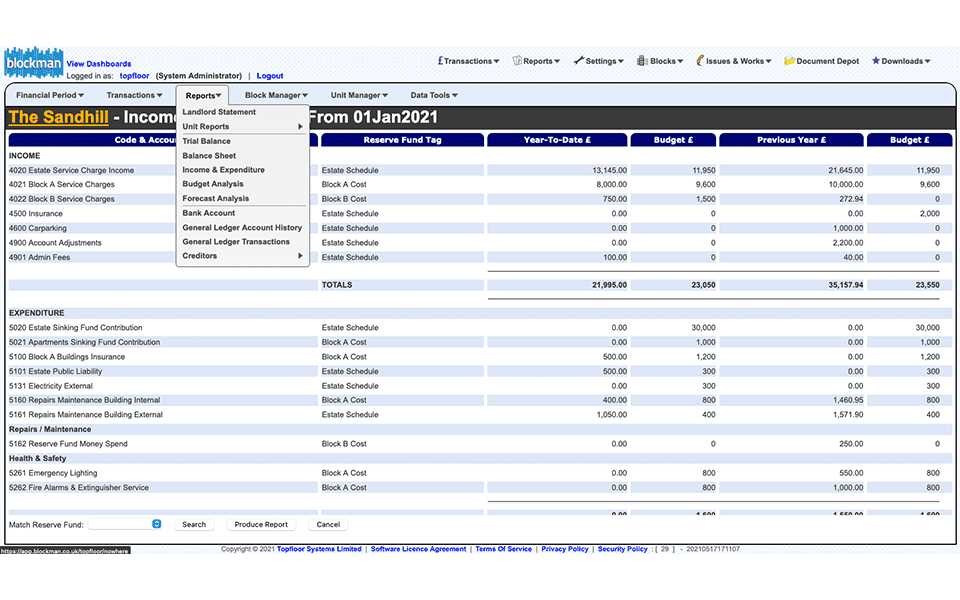Expand the Financial Period menu
Image resolution: width=960 pixels, height=600 pixels.
click(50, 96)
